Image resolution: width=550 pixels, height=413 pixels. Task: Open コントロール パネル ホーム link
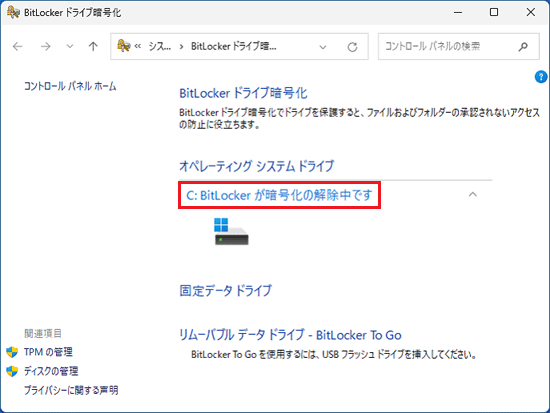pyautogui.click(x=70, y=86)
